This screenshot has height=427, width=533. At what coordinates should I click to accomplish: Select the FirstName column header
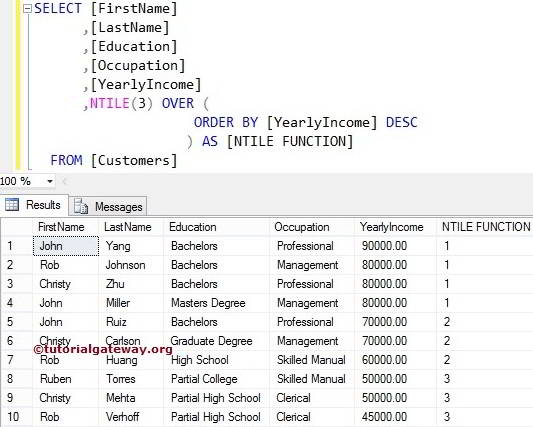coord(66,227)
